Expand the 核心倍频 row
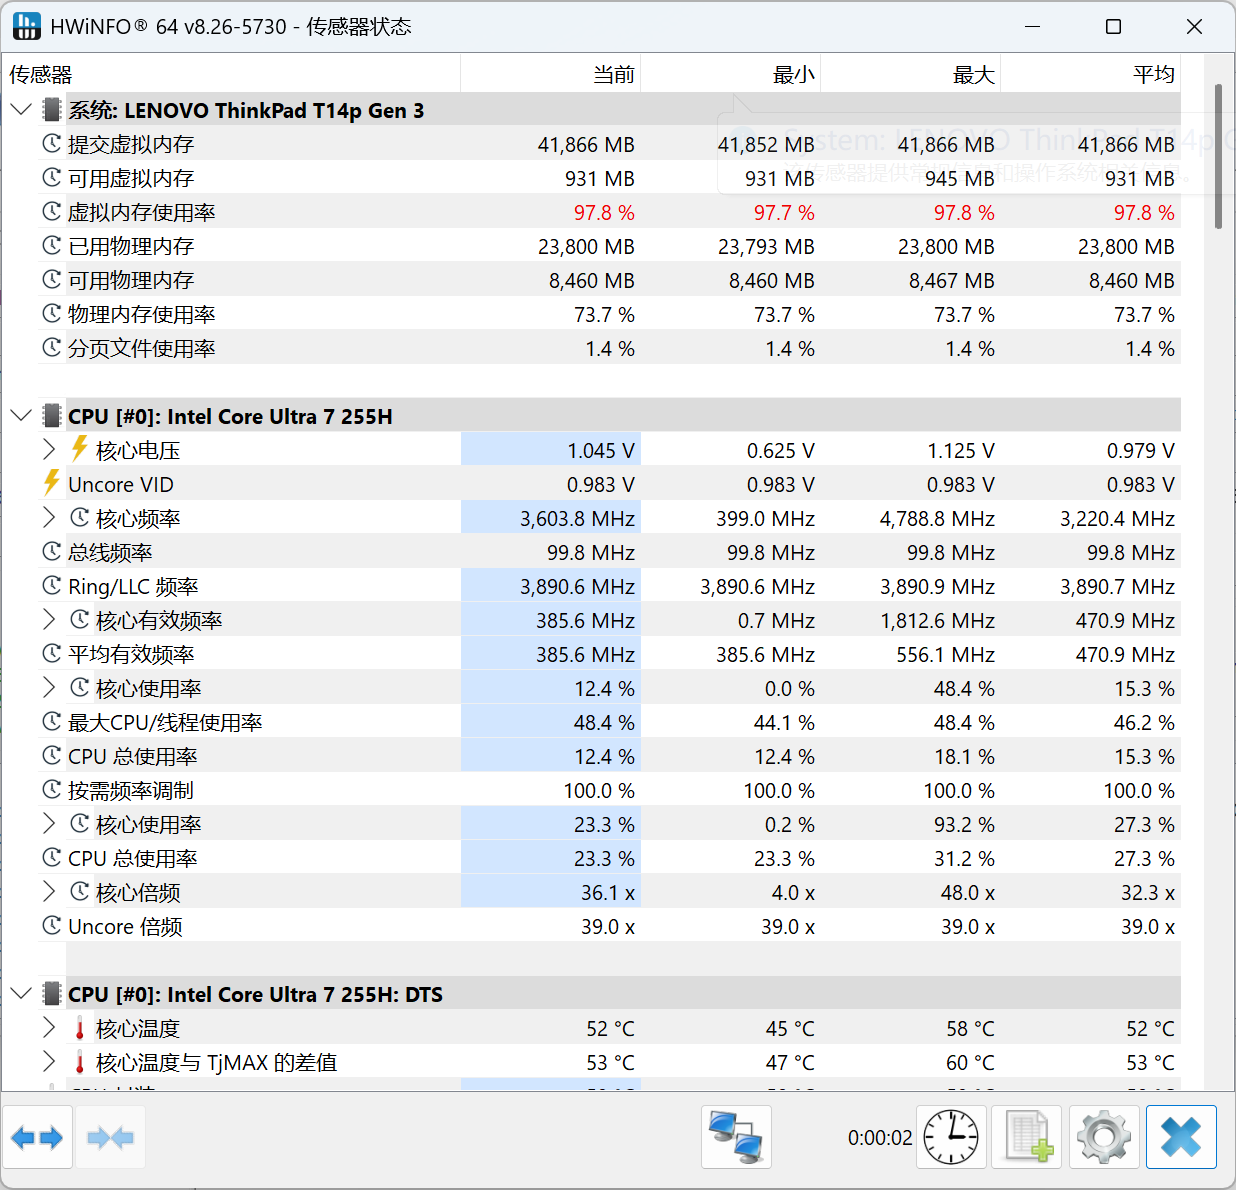1236x1190 pixels. pyautogui.click(x=49, y=891)
